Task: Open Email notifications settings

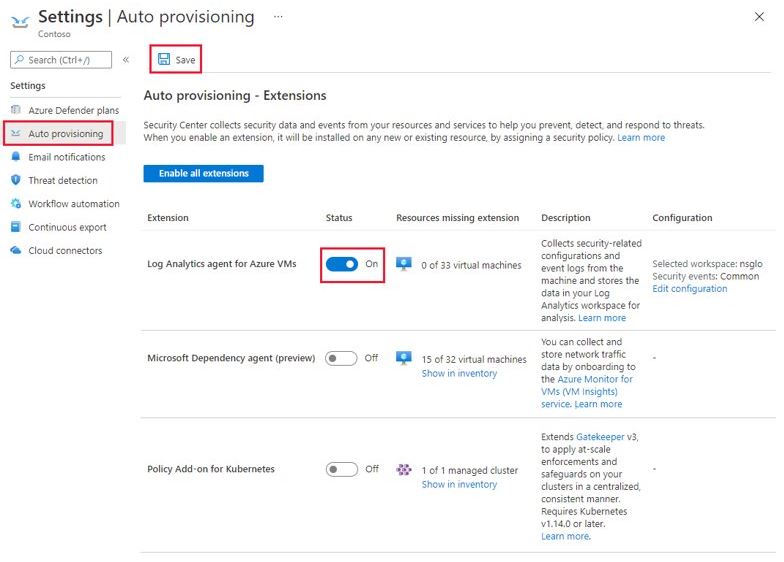Action: coord(65,157)
